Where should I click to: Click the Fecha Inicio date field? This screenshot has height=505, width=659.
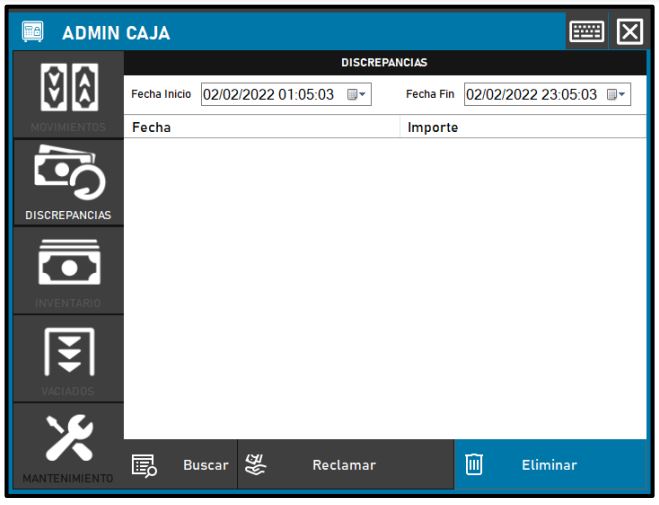(270, 95)
